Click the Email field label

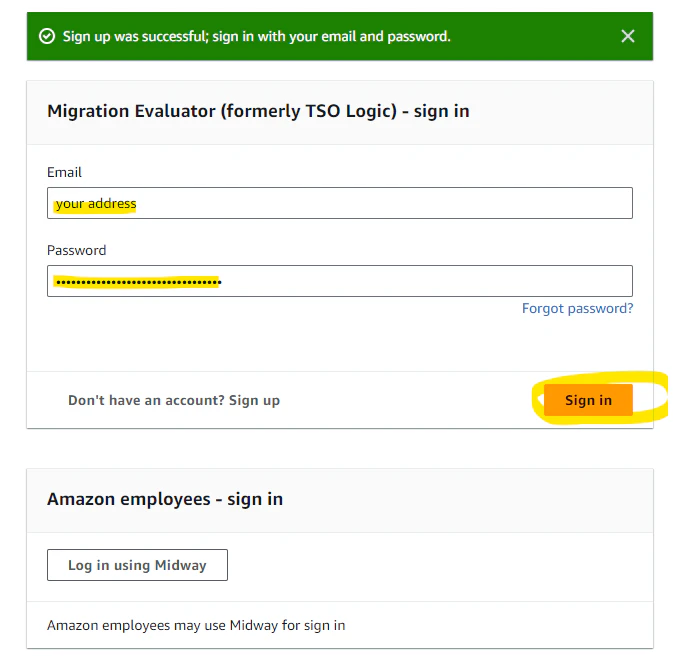64,172
